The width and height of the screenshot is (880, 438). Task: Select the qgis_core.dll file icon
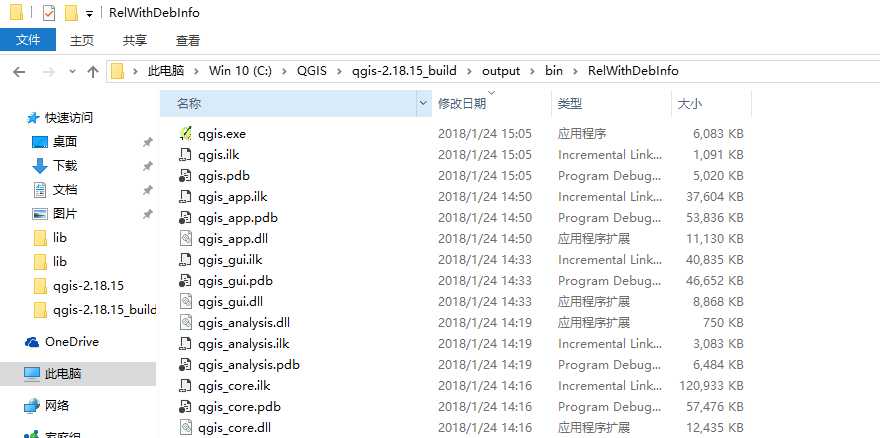point(185,427)
